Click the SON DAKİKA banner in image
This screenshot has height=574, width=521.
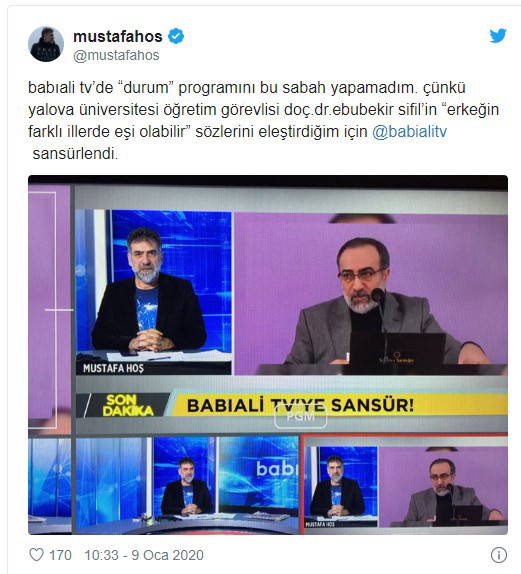click(128, 405)
